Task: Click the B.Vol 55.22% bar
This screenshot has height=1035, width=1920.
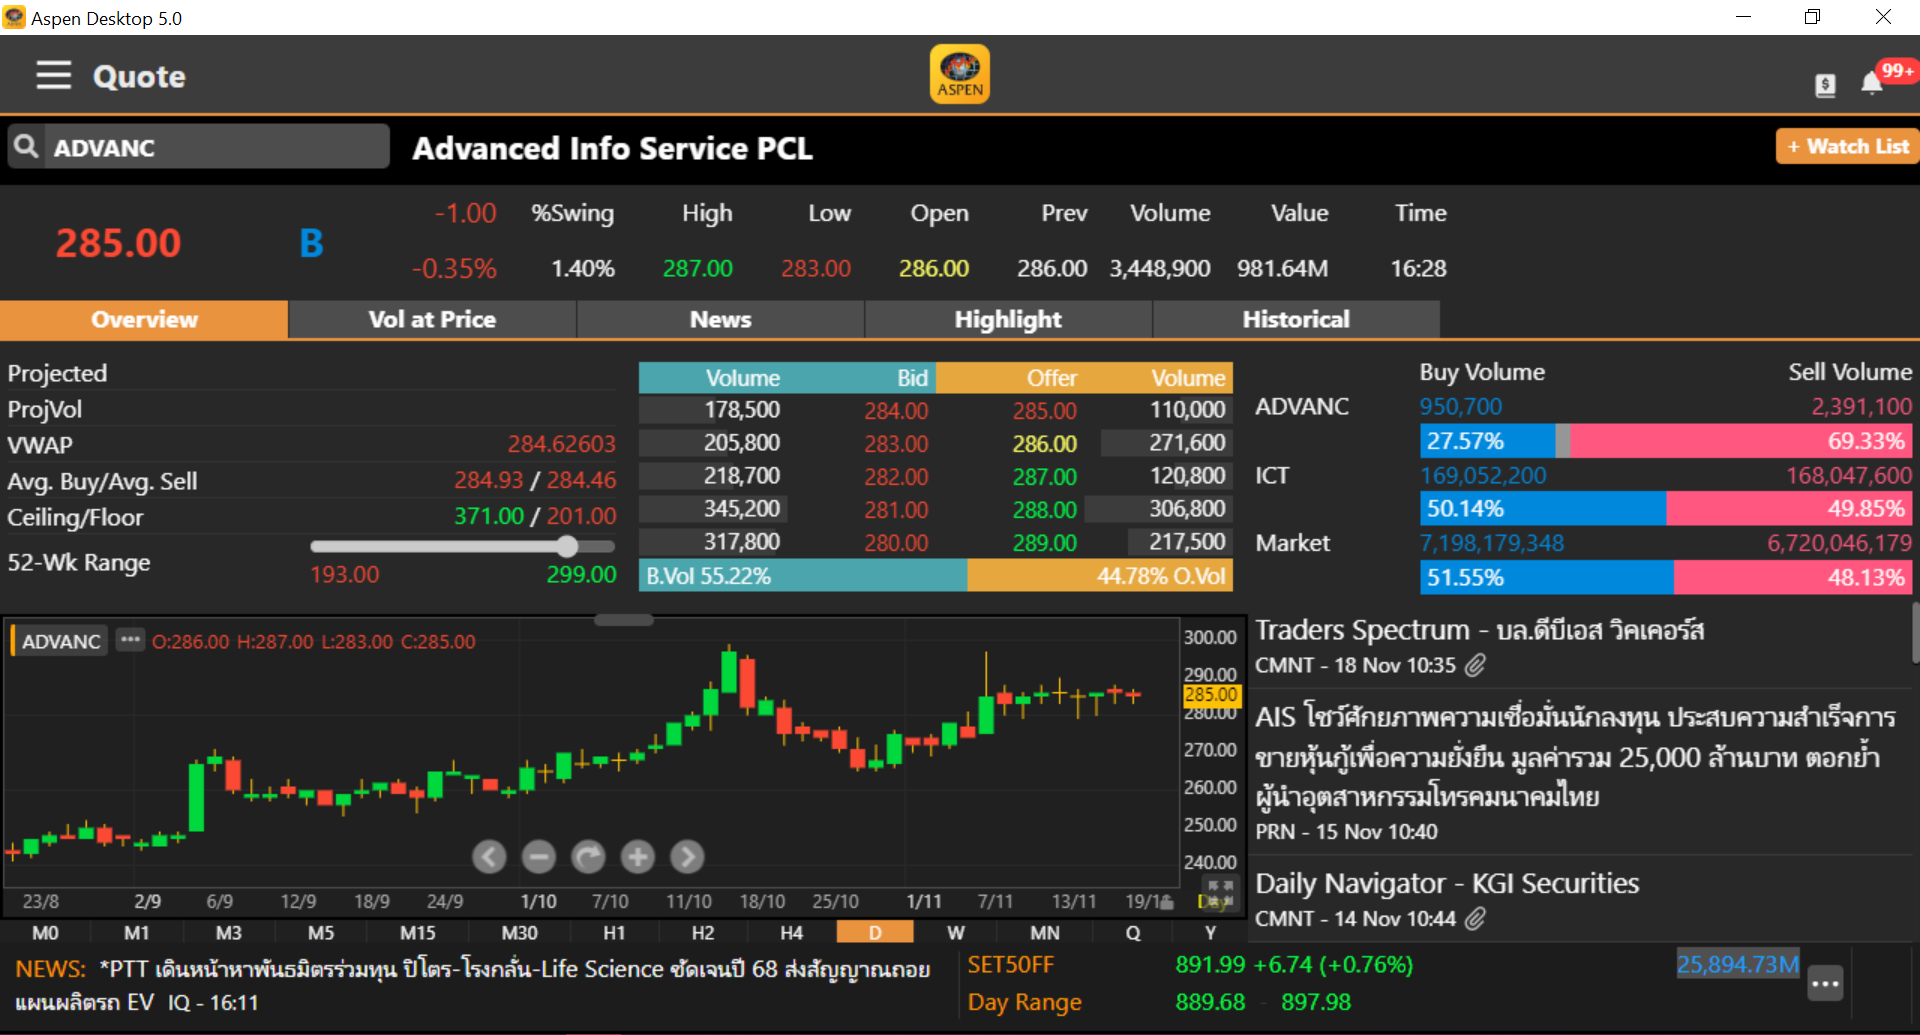Action: tap(803, 576)
